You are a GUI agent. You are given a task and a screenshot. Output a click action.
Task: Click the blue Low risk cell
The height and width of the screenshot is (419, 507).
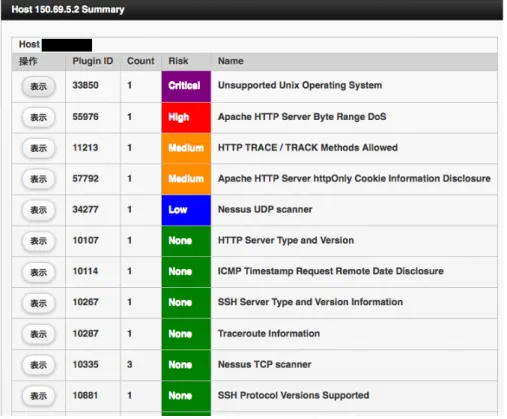[x=186, y=210]
